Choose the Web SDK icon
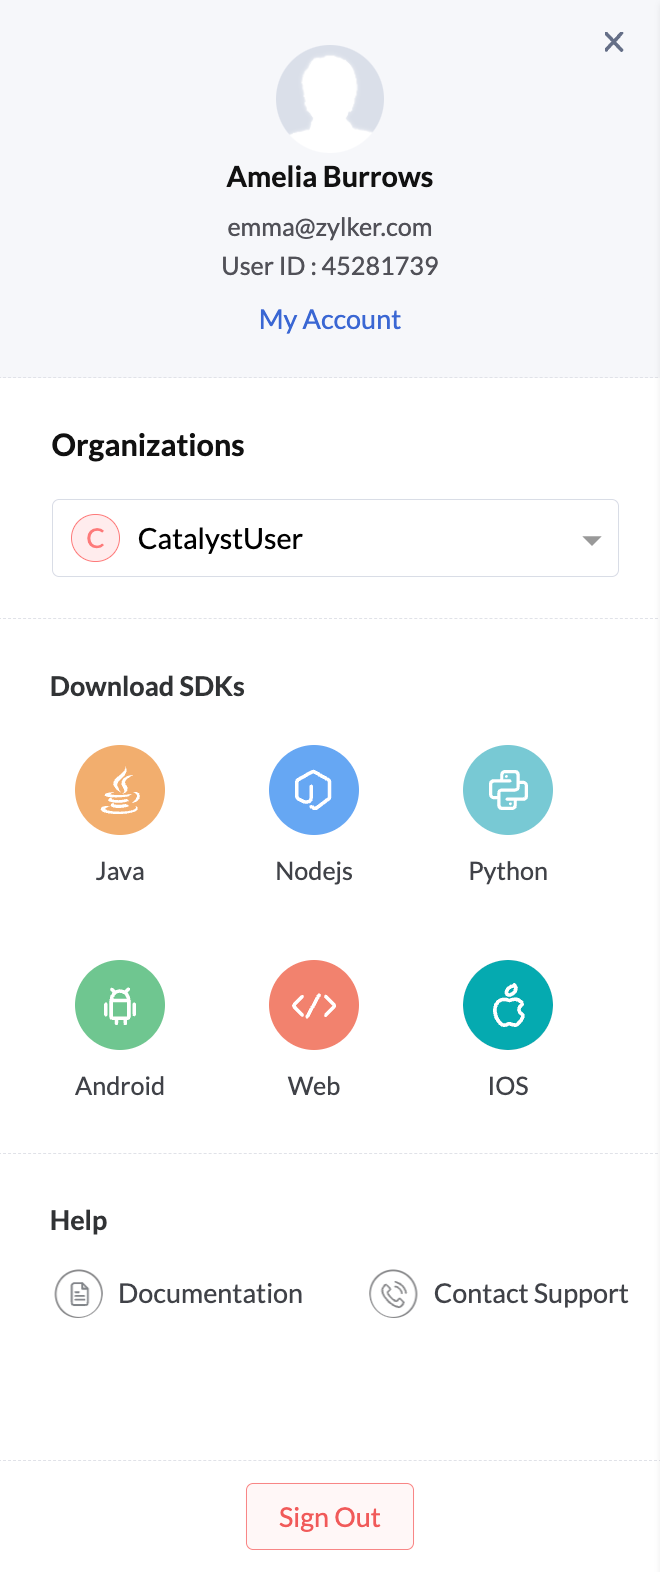 (314, 1005)
